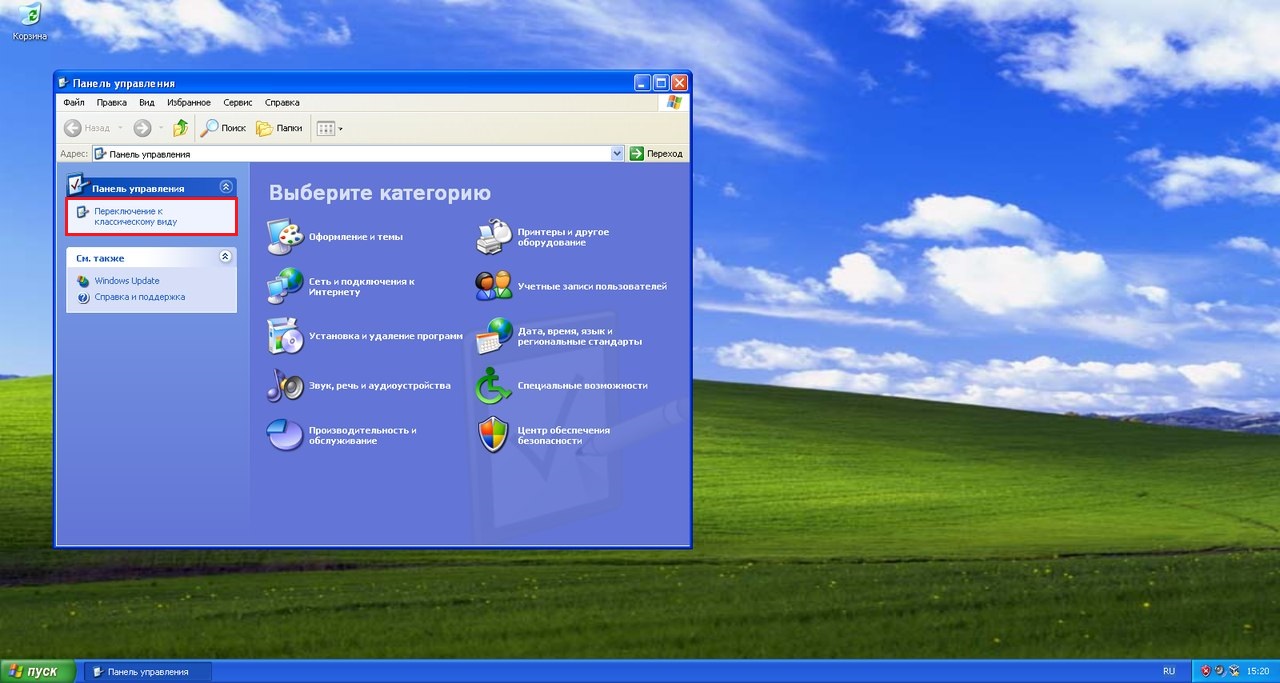This screenshot has height=683, width=1280.
Task: Open the Справка menu
Action: pyautogui.click(x=282, y=102)
